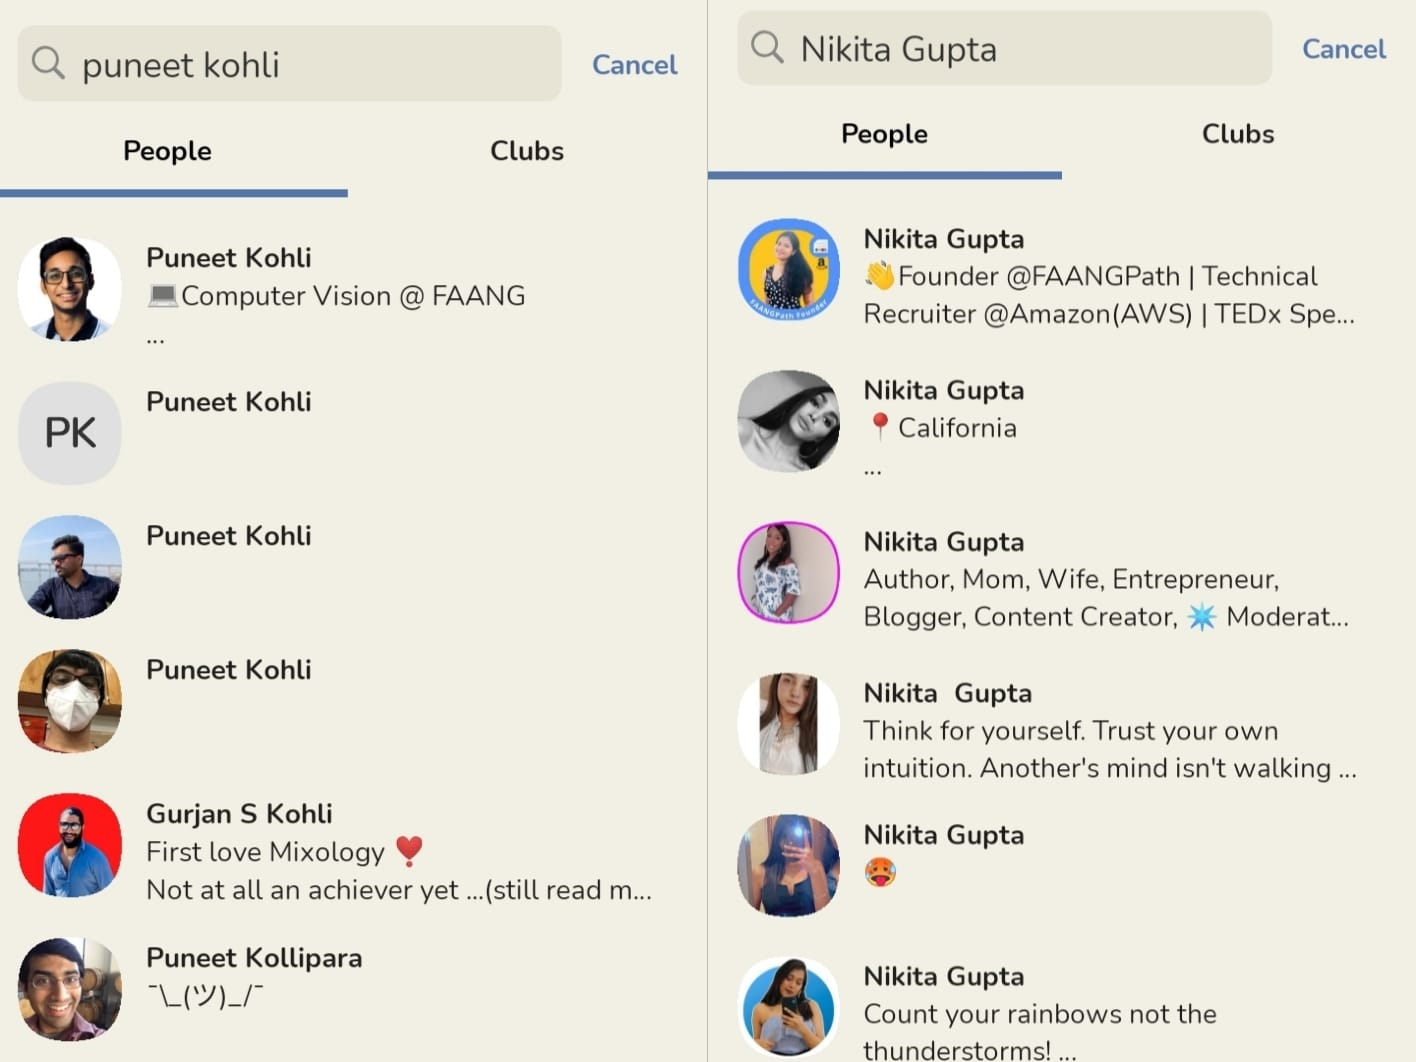Open the mirror selfie Nikita Gupta avatar
The height and width of the screenshot is (1062, 1416).
(789, 865)
